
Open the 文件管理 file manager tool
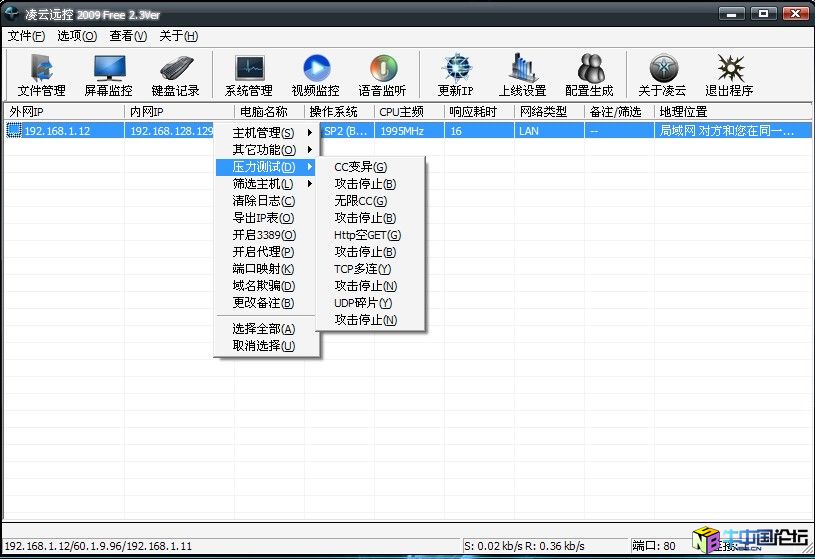tap(41, 74)
